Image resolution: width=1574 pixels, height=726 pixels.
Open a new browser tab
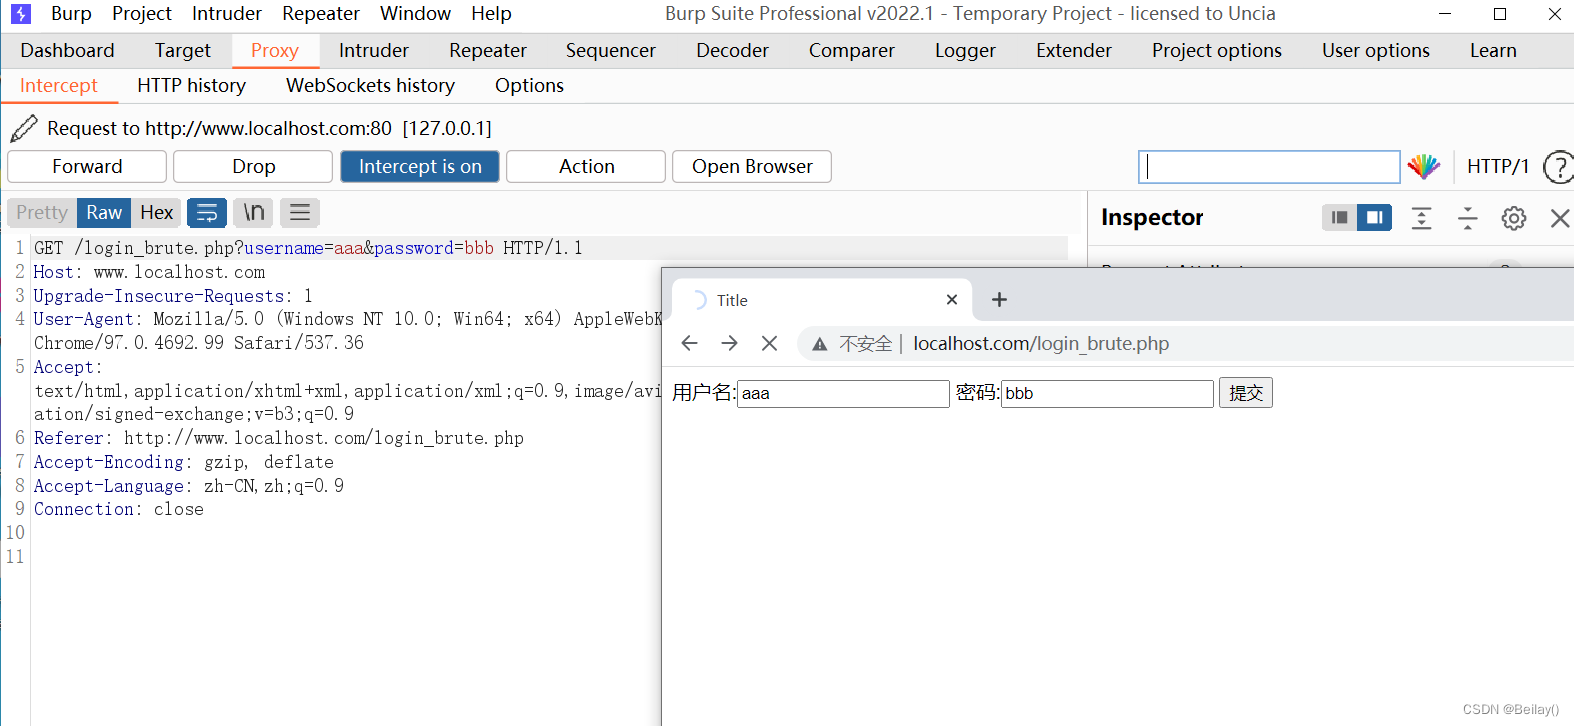coord(999,300)
